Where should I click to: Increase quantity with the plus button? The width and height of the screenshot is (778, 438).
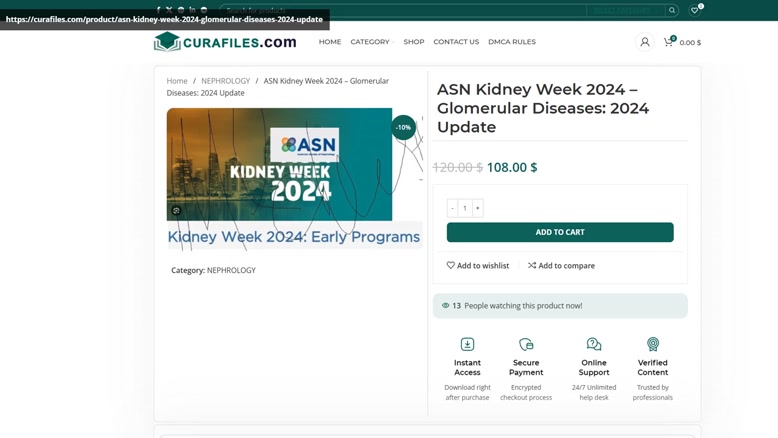[477, 208]
